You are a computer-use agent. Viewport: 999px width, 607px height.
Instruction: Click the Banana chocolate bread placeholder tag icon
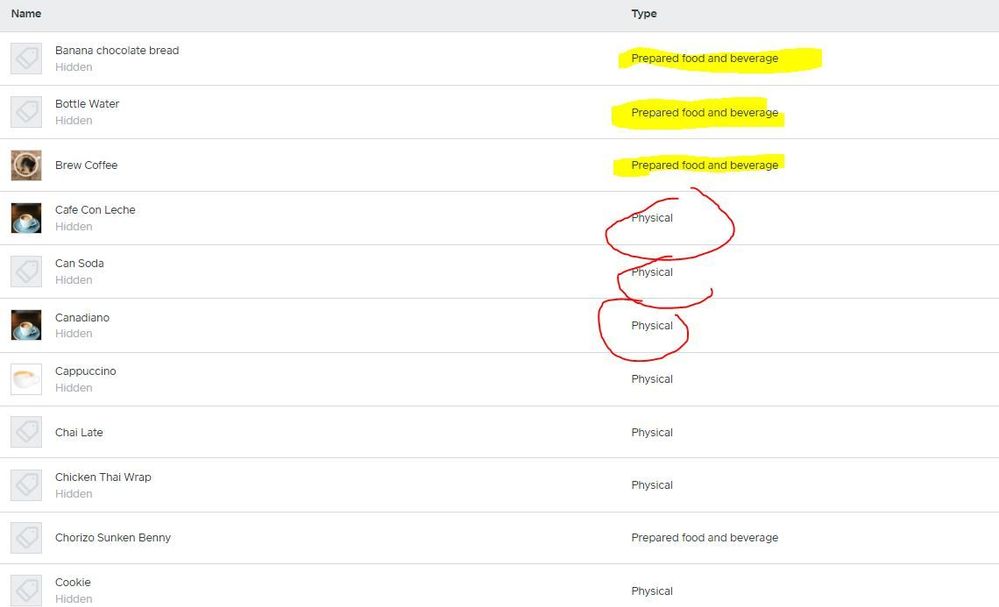click(x=26, y=58)
